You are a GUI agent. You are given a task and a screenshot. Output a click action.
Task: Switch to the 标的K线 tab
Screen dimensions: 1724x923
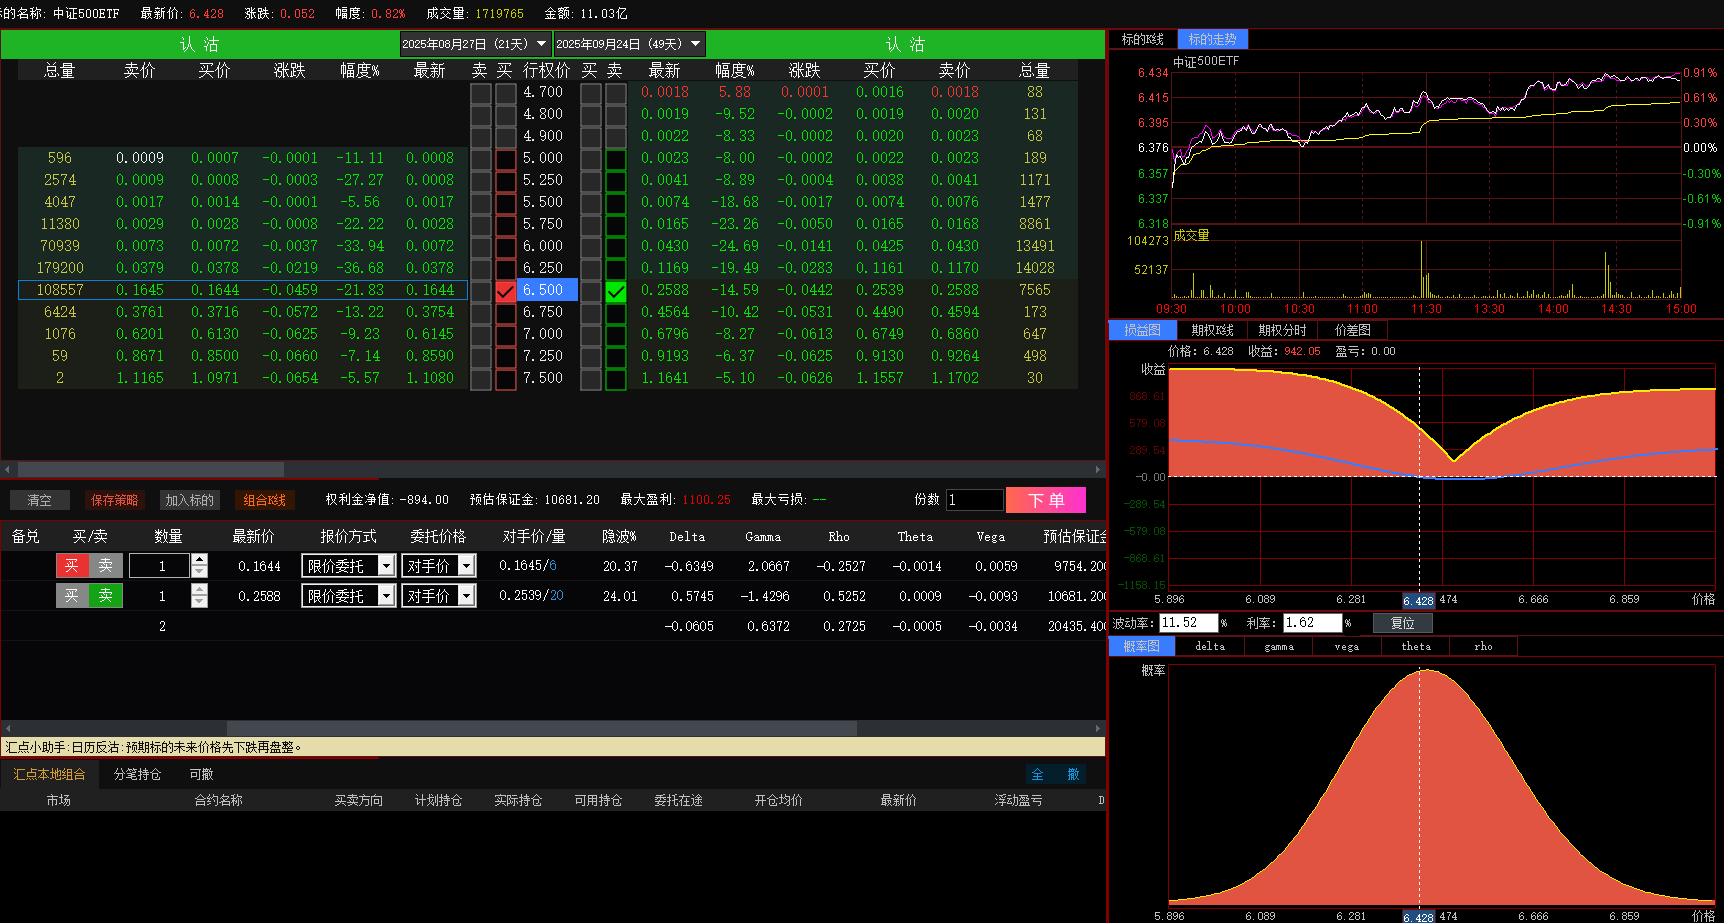tap(1142, 39)
